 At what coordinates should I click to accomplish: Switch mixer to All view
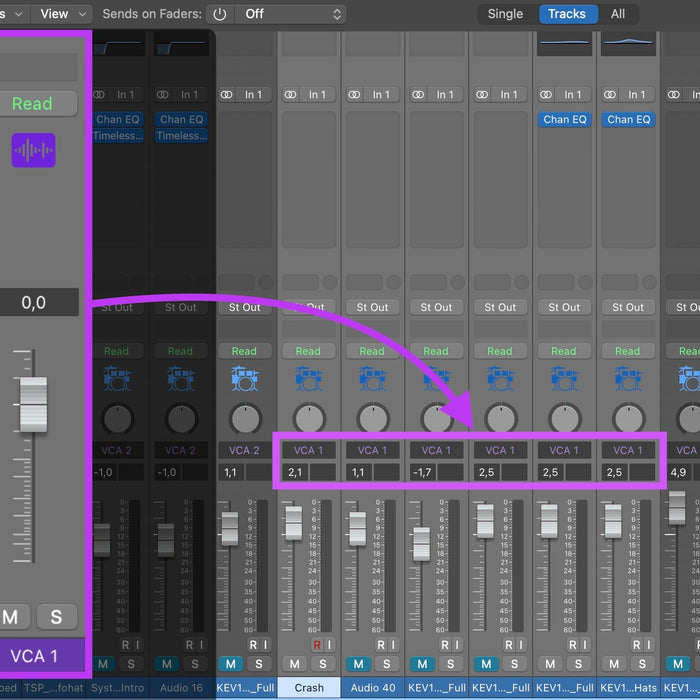[x=618, y=14]
